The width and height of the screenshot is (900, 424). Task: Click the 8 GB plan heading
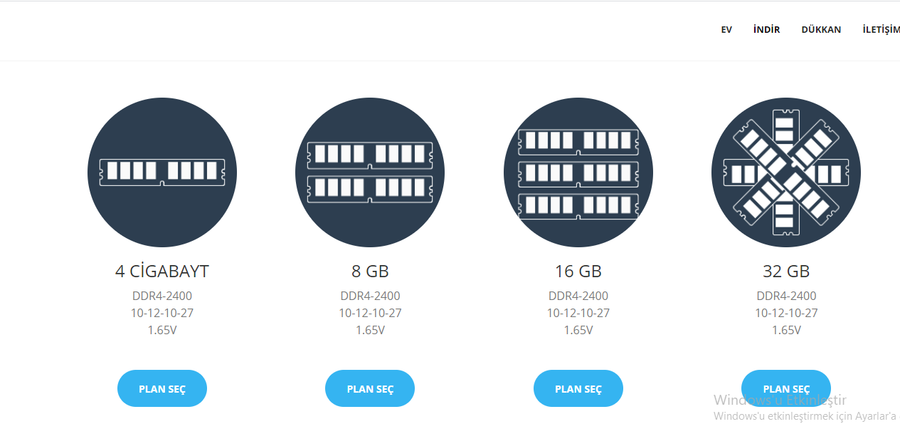(x=370, y=271)
